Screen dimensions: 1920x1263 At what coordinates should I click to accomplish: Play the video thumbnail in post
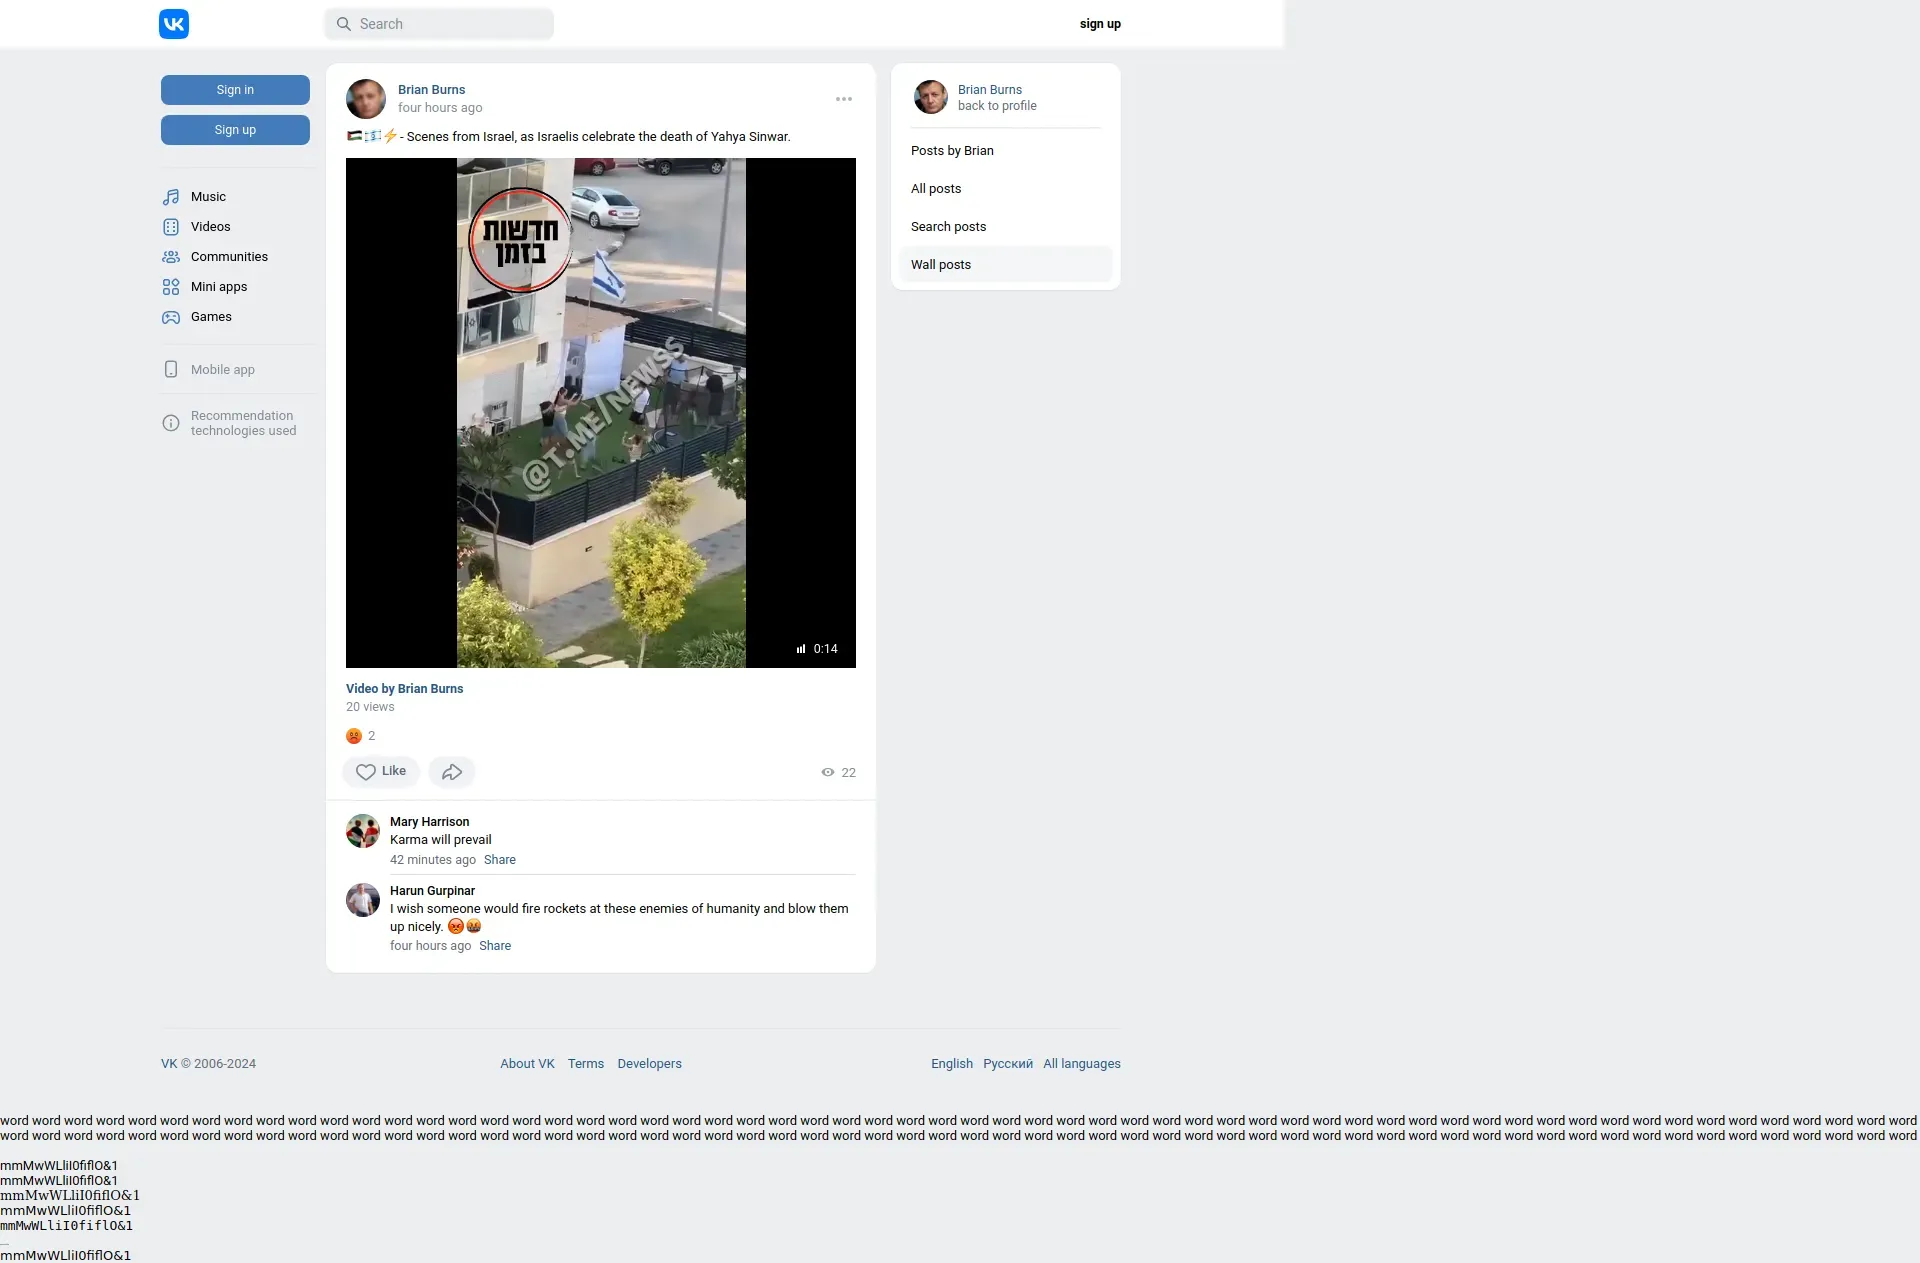click(x=601, y=413)
